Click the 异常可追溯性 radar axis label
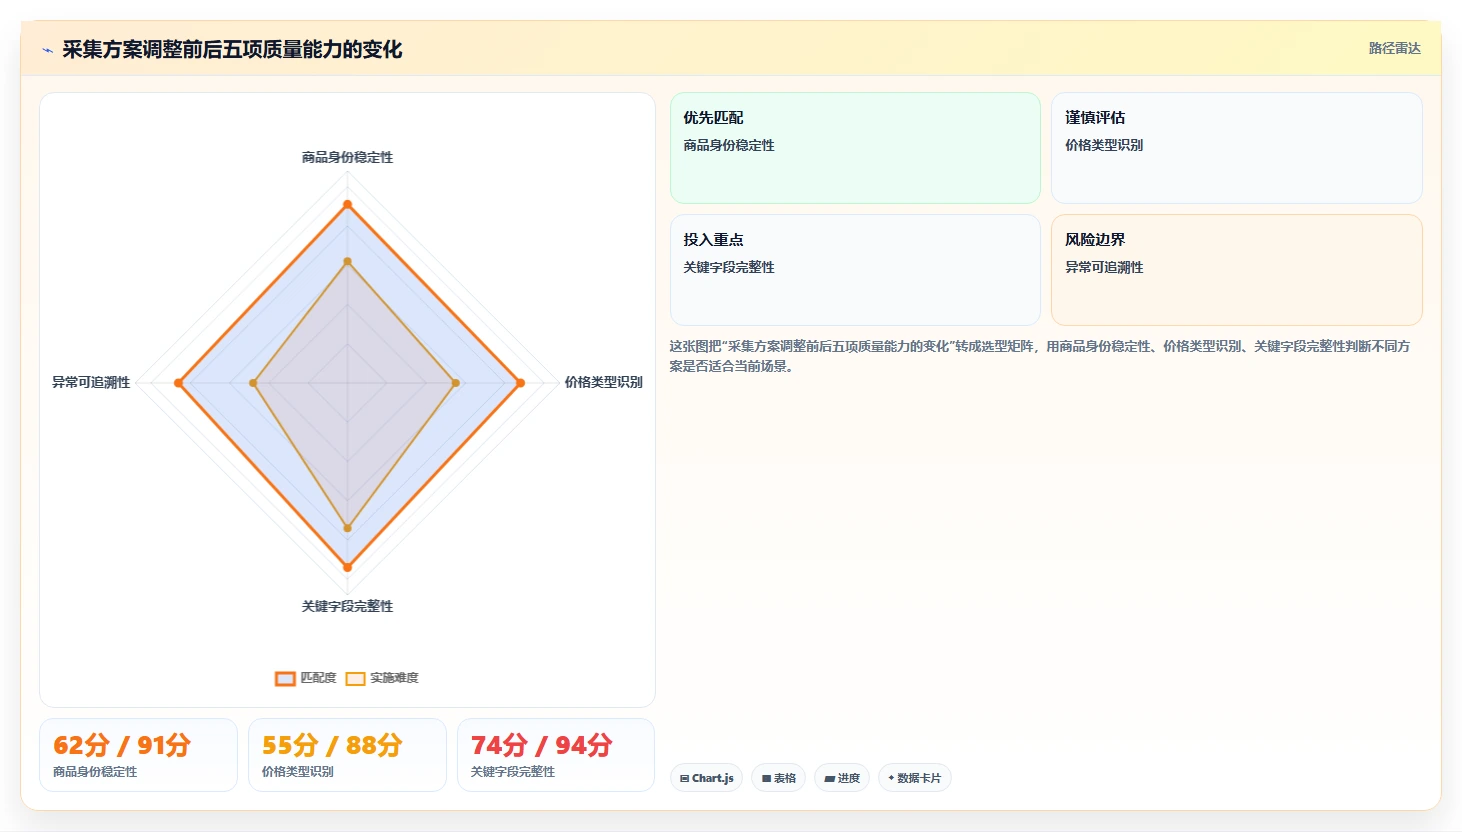 (x=91, y=382)
